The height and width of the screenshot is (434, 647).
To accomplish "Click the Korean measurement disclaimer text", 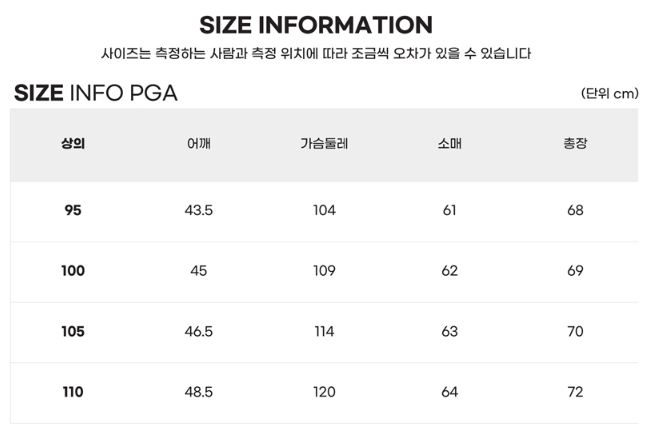I will pyautogui.click(x=316, y=54).
